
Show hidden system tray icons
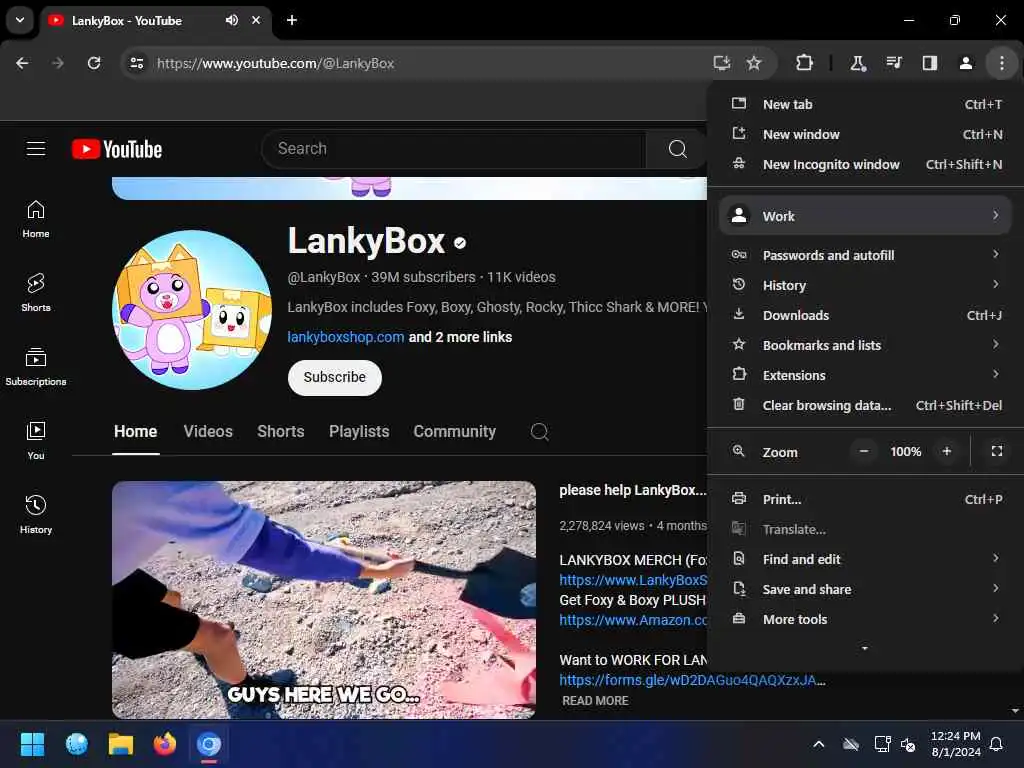pyautogui.click(x=818, y=744)
